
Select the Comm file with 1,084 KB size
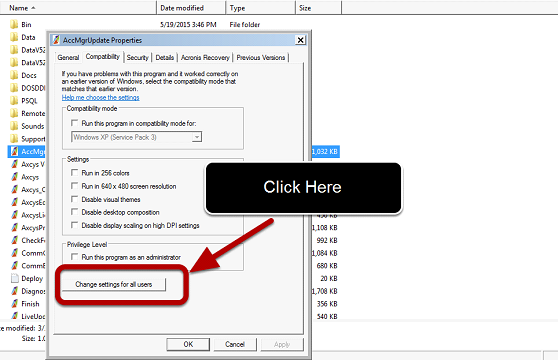click(28, 253)
